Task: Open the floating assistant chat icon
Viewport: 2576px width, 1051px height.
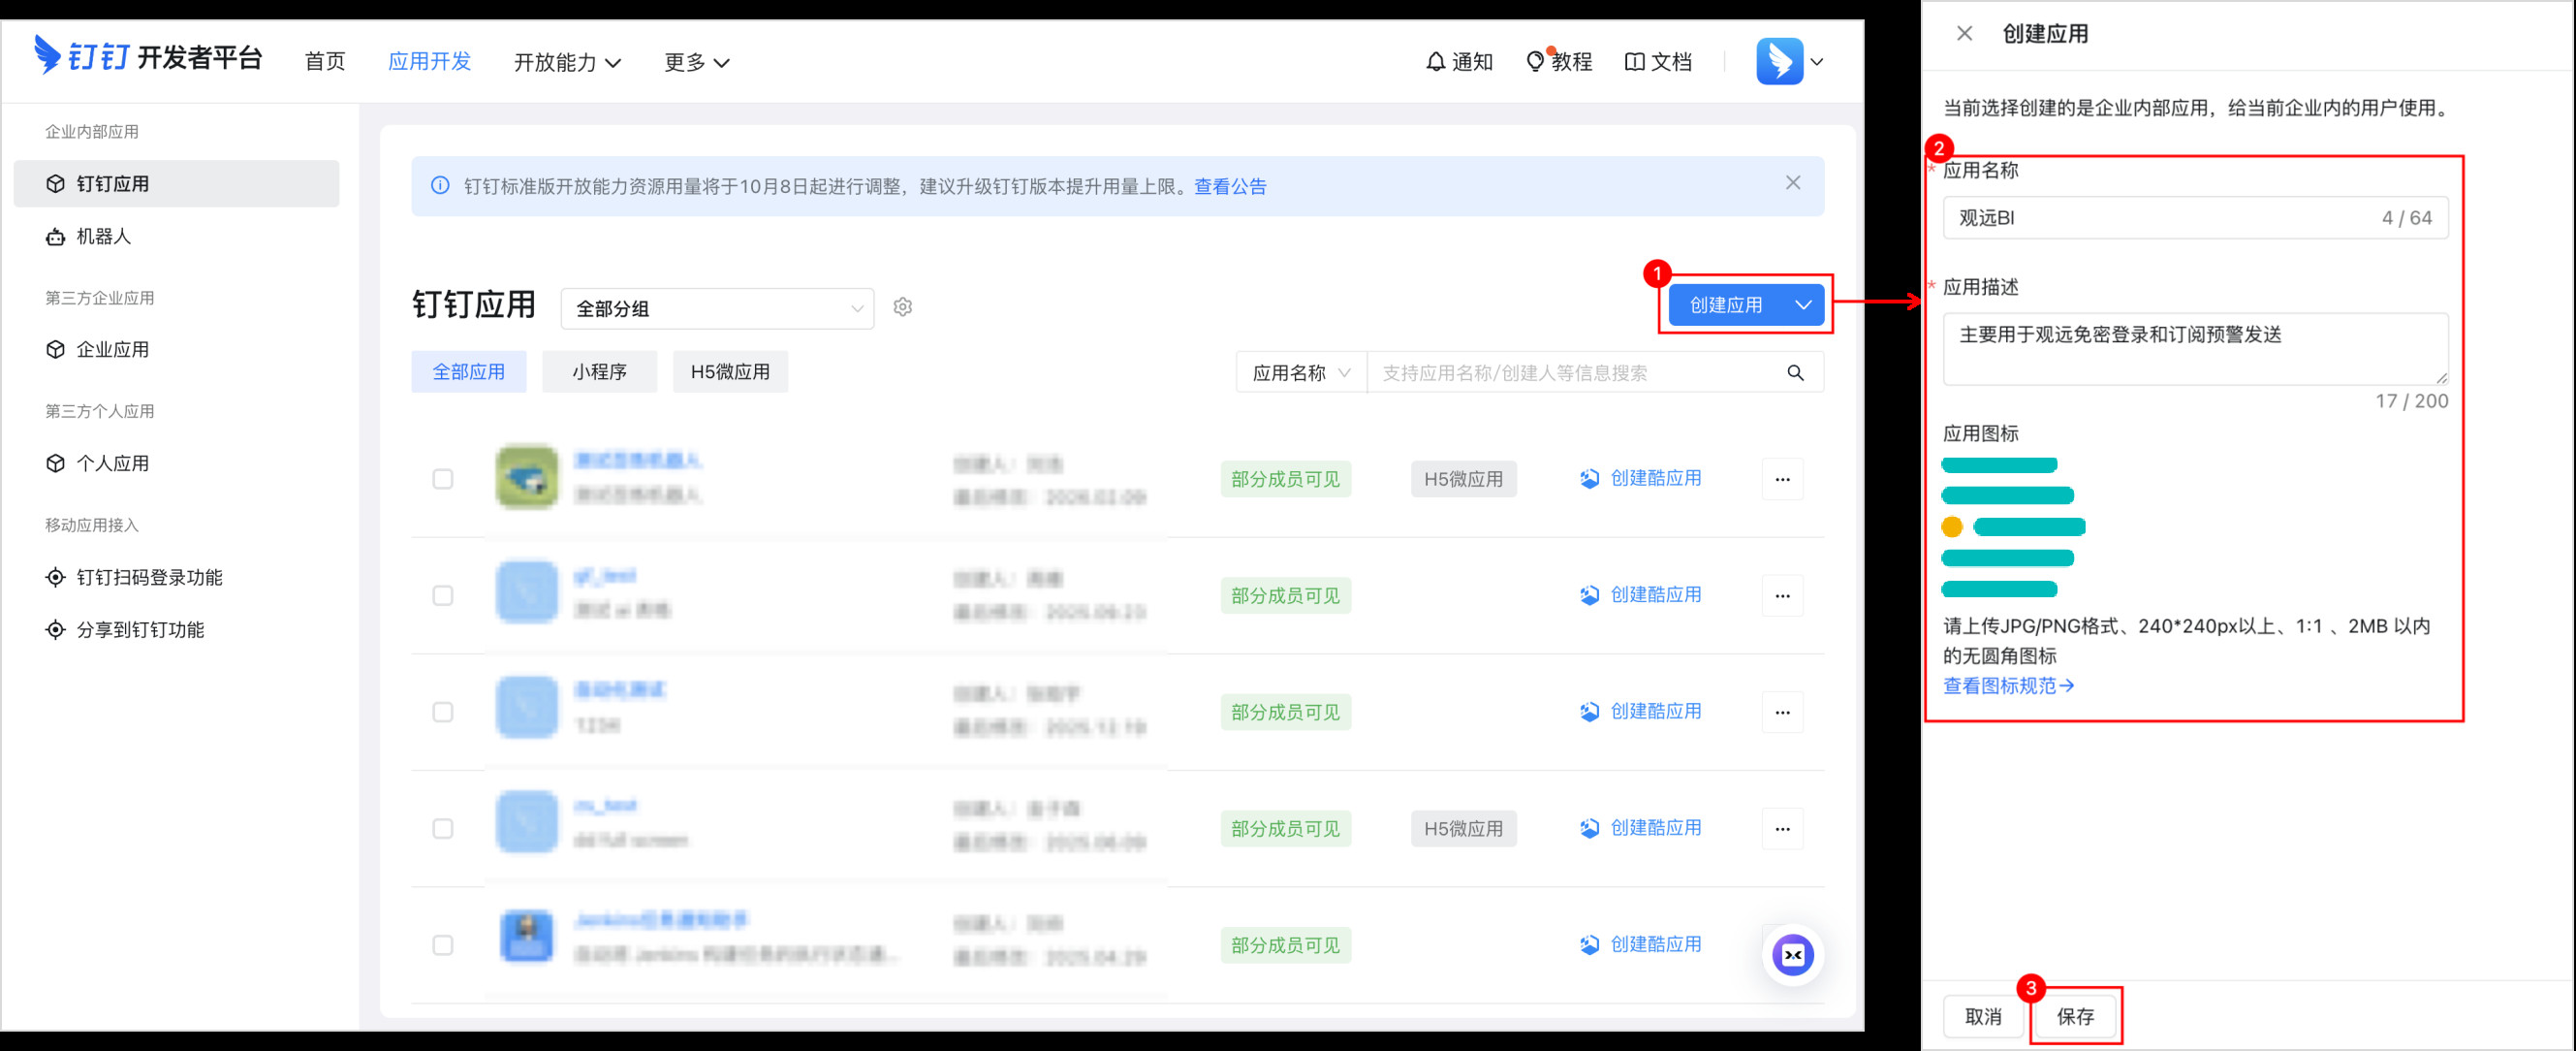Action: tap(1792, 955)
